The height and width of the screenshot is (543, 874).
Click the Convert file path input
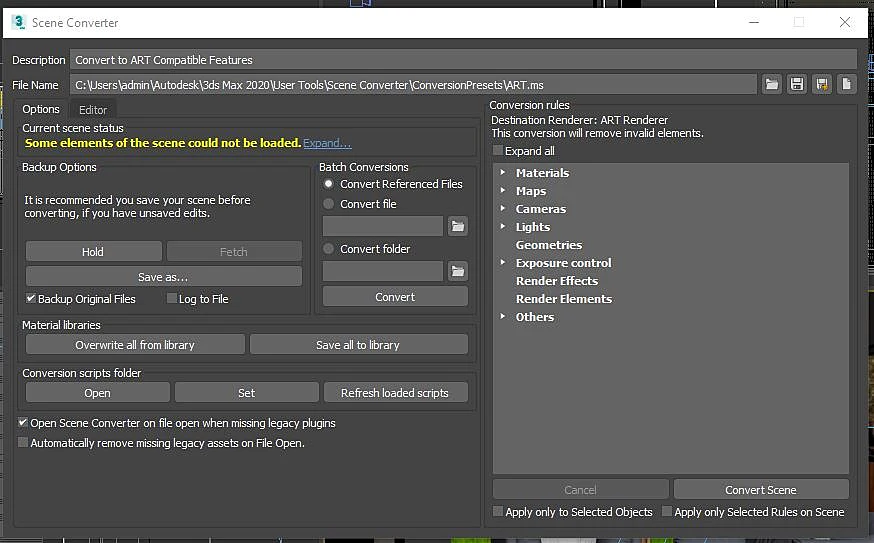click(382, 226)
